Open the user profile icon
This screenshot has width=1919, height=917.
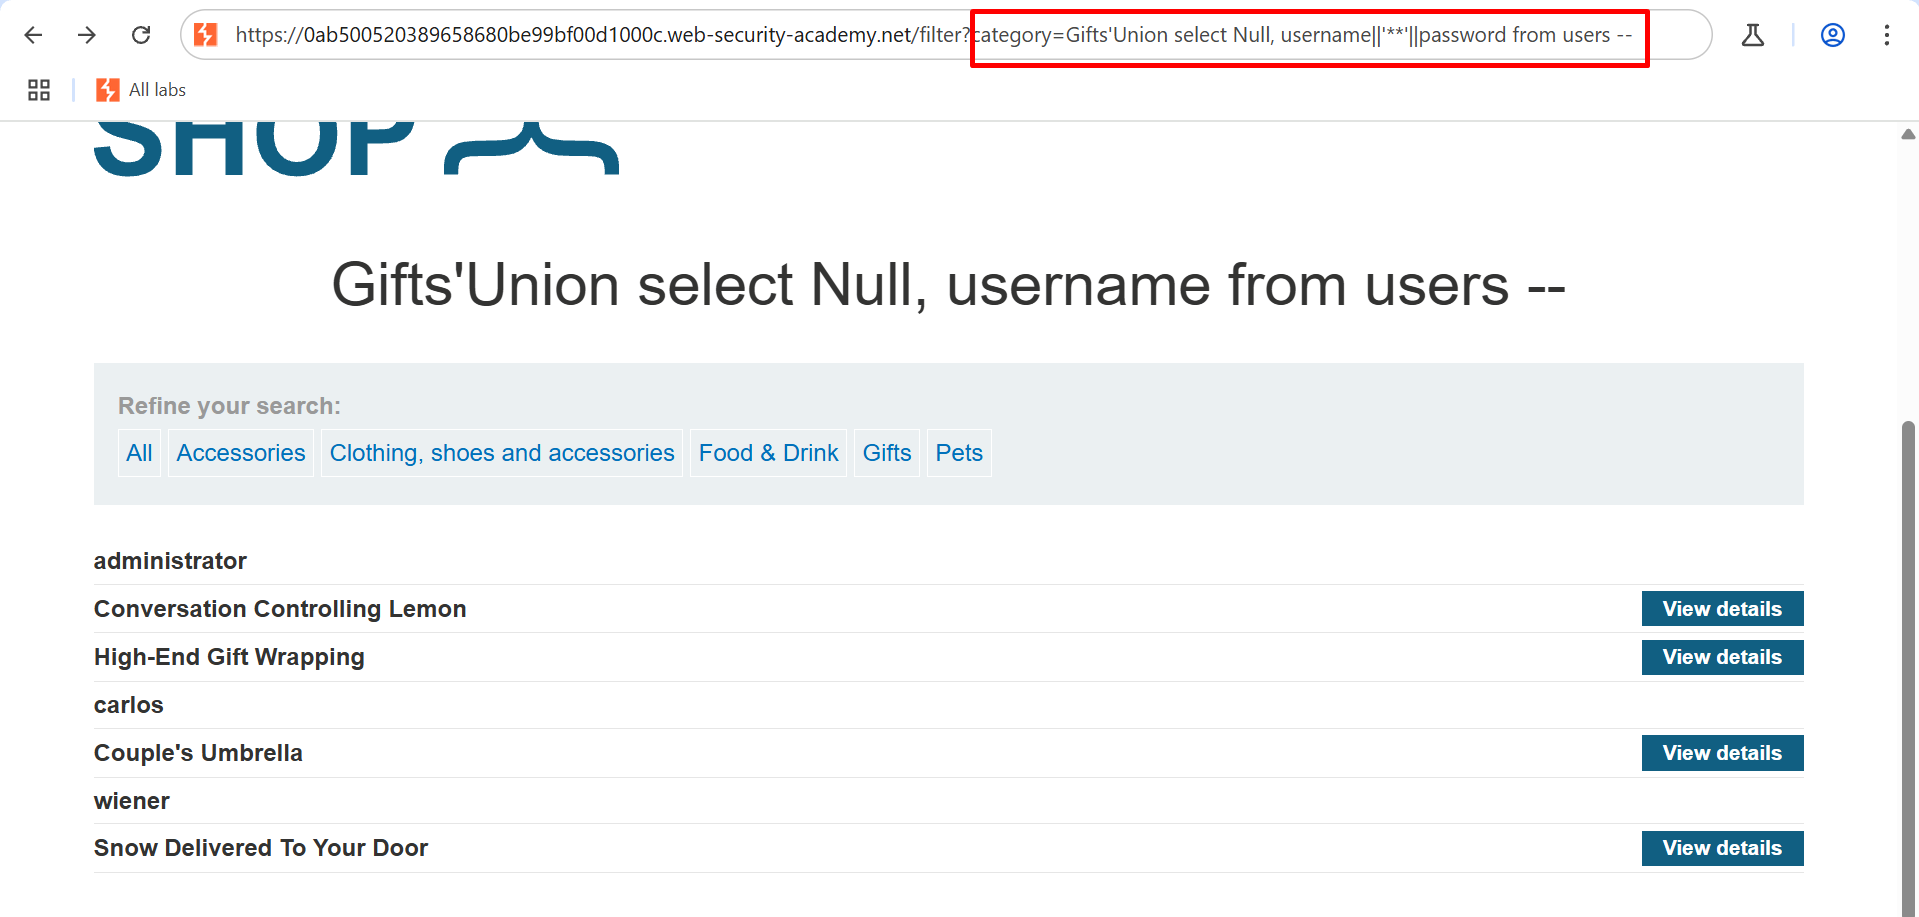(1832, 35)
